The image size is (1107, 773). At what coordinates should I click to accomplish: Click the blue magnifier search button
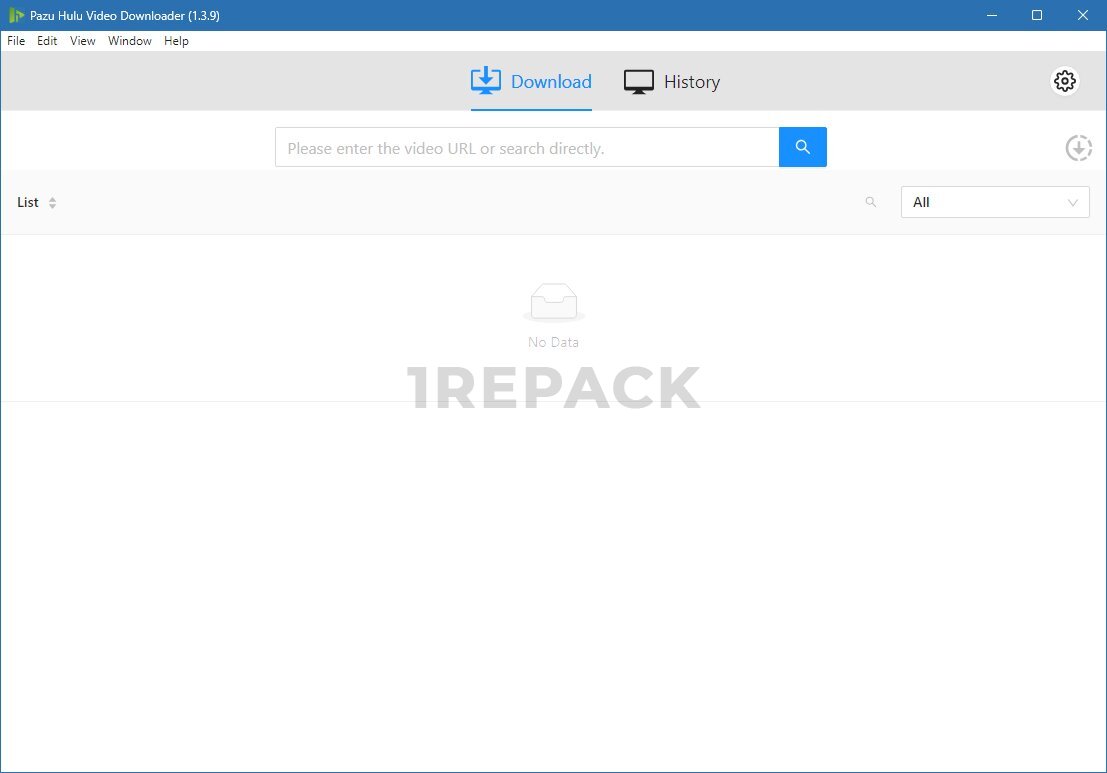[x=802, y=147]
